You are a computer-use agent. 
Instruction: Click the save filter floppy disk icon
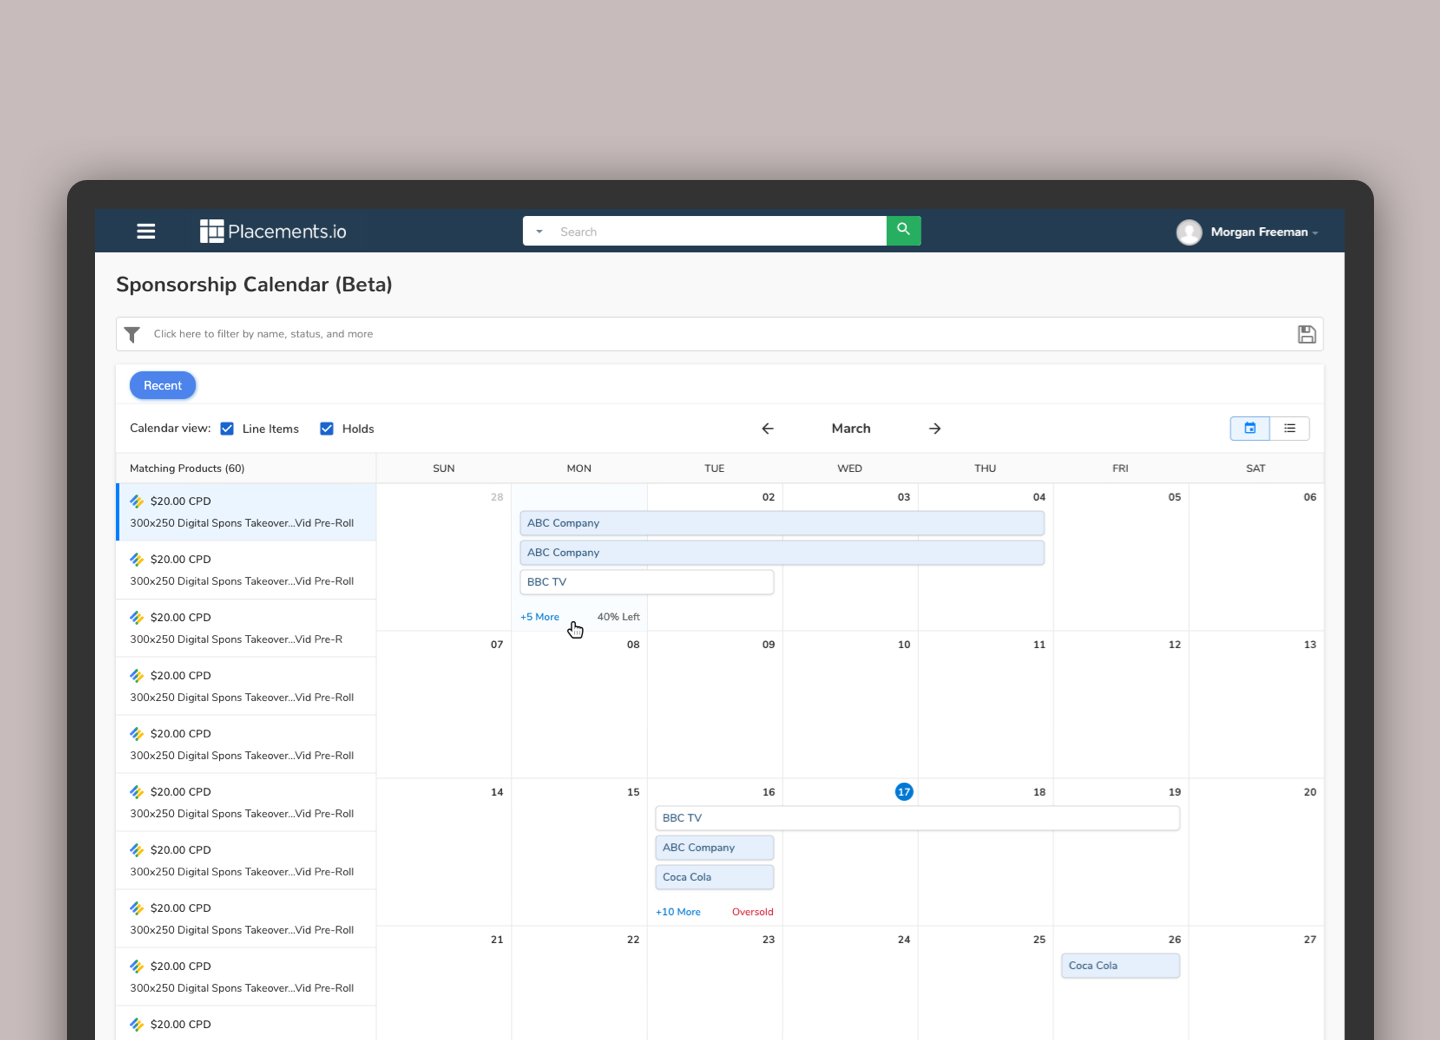1306,334
